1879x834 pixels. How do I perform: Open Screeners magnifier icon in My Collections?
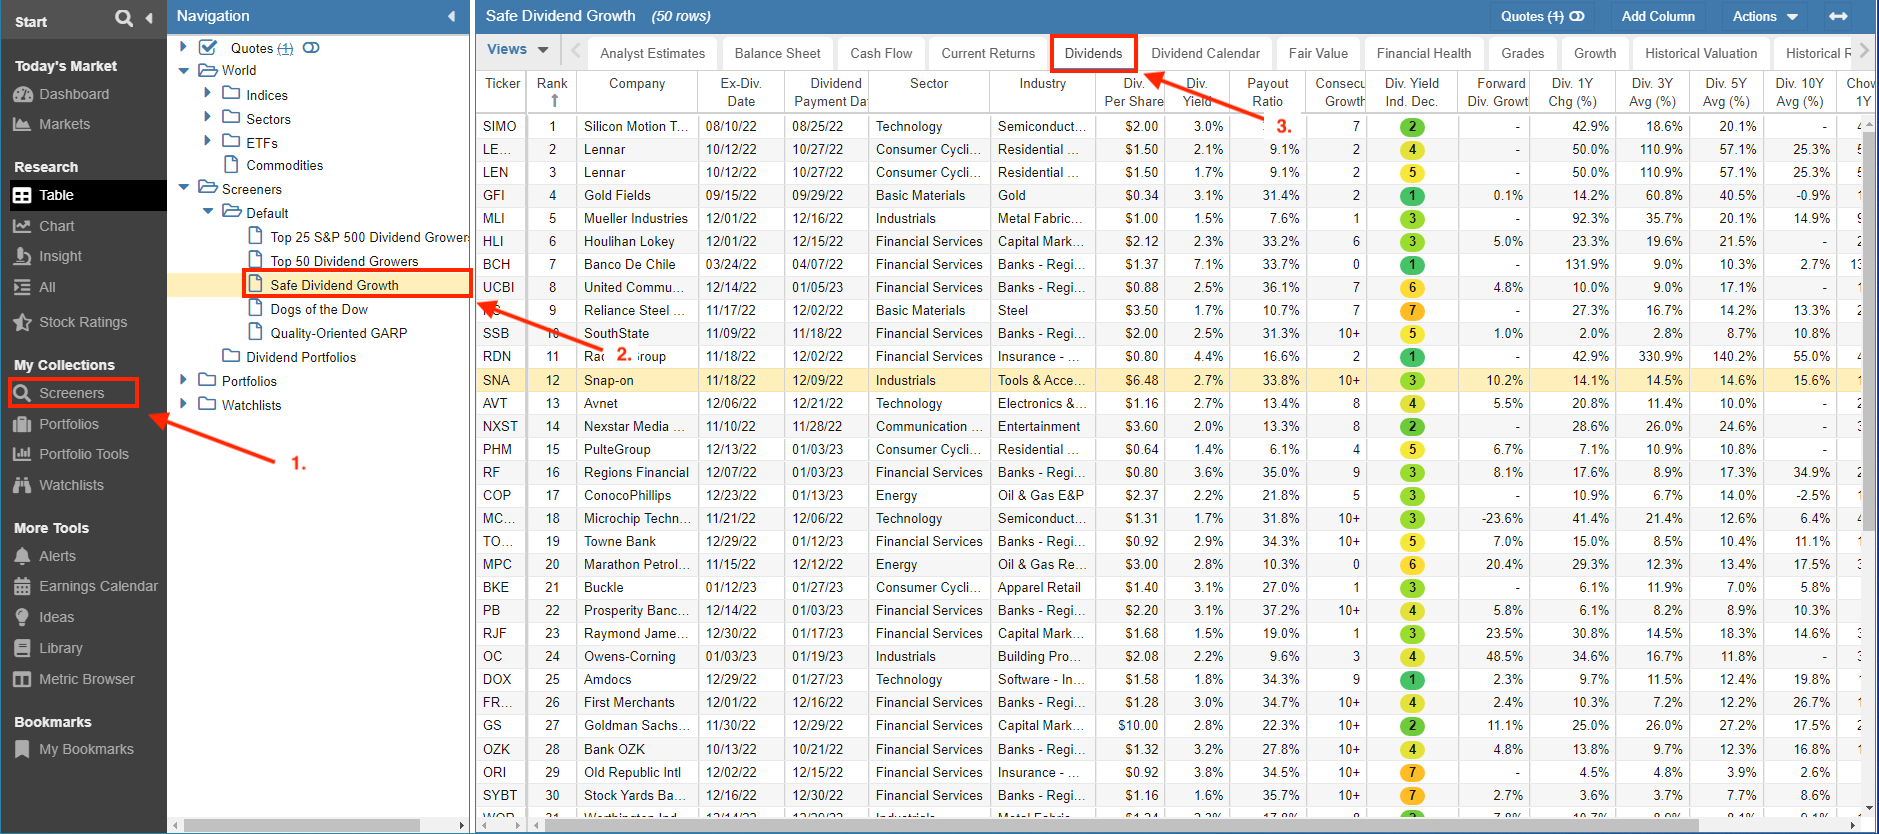(x=22, y=393)
